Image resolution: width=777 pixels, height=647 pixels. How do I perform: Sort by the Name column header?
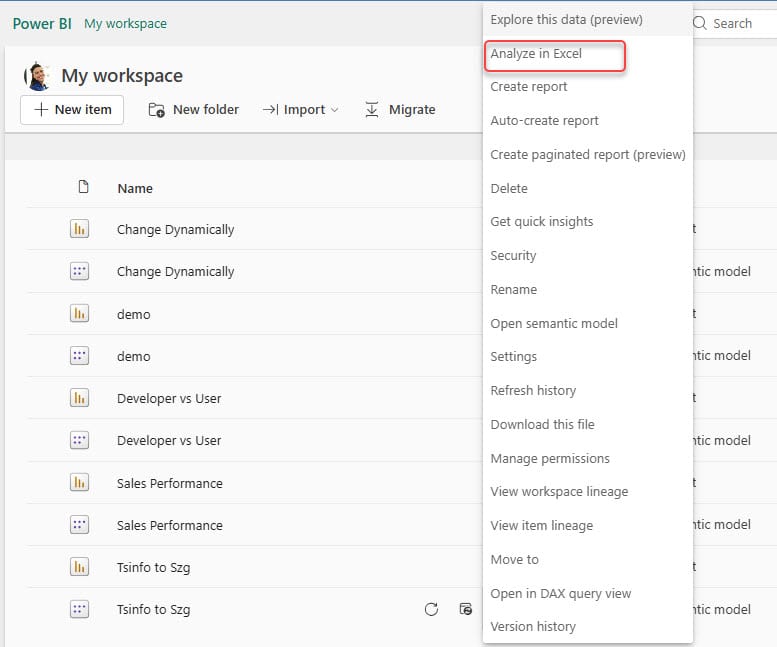(x=135, y=188)
